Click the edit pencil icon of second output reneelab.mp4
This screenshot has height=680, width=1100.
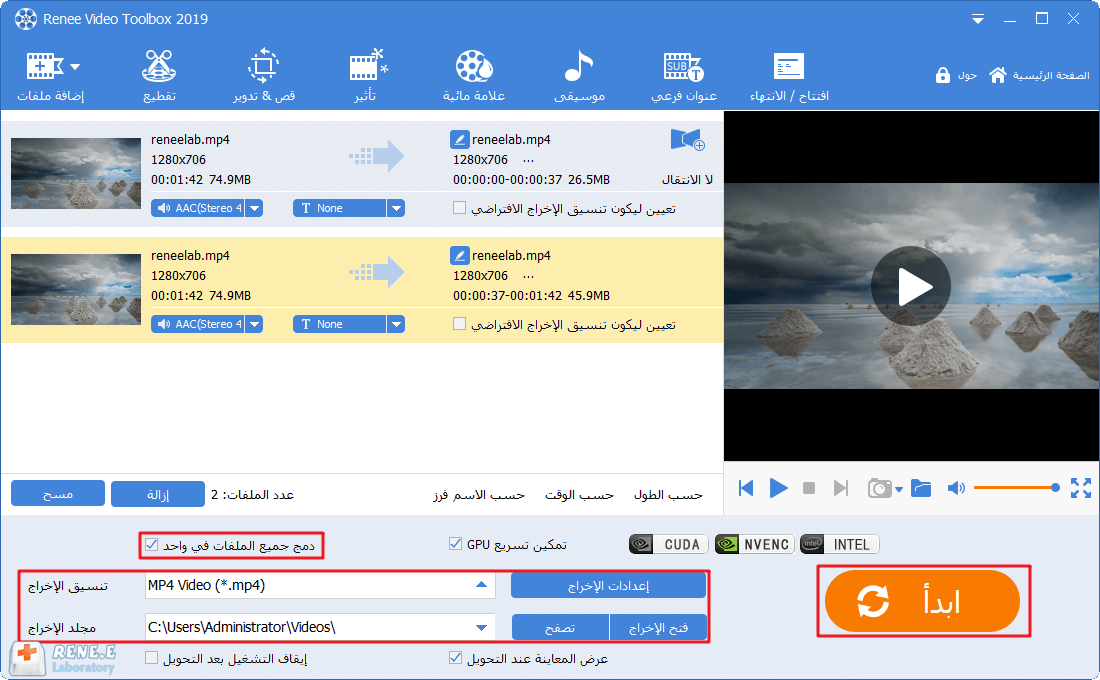coord(459,255)
